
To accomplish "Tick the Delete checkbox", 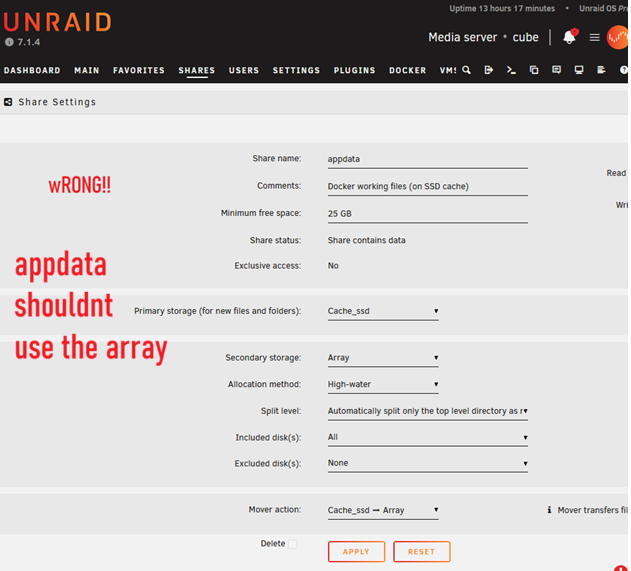I will click(293, 544).
